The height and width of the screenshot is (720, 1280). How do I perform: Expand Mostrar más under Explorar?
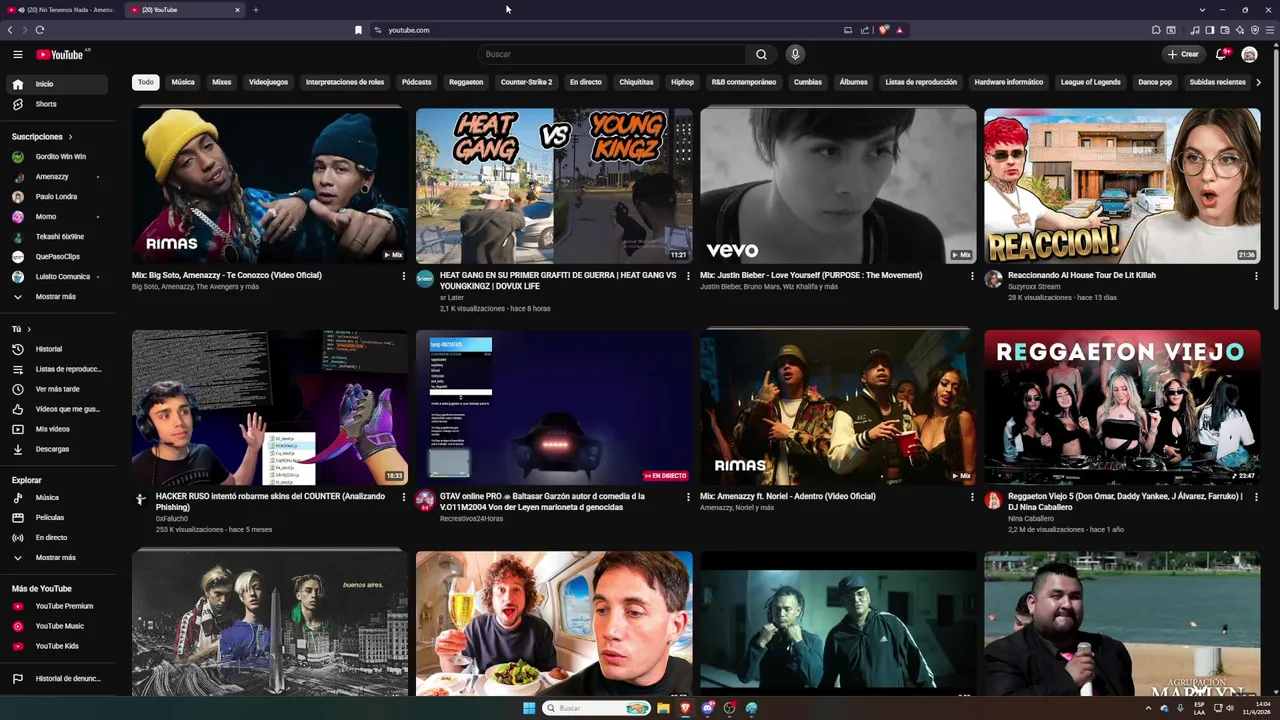pyautogui.click(x=57, y=557)
